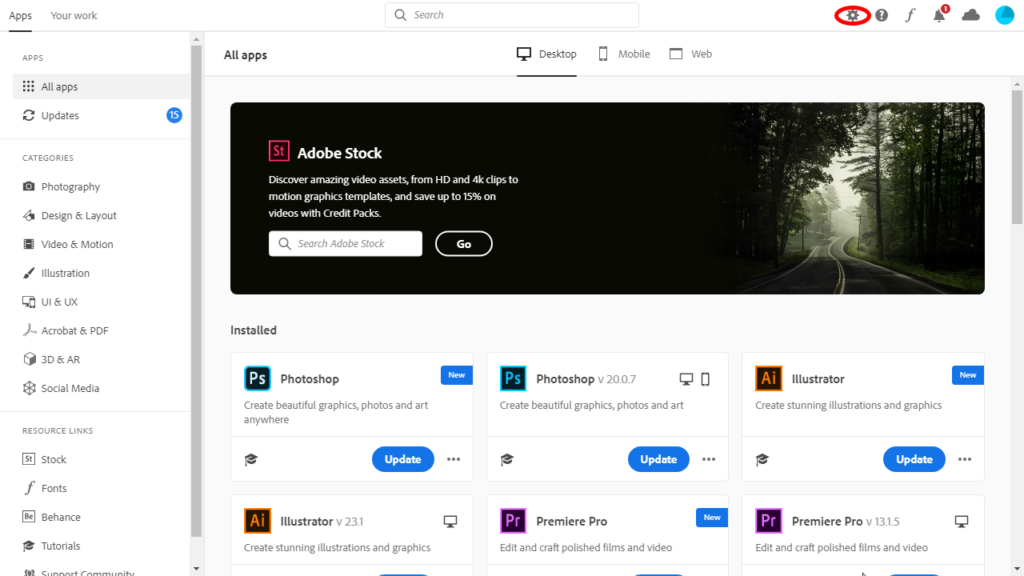Open the Fonts resource link
This screenshot has height=576, width=1024.
coord(44,488)
